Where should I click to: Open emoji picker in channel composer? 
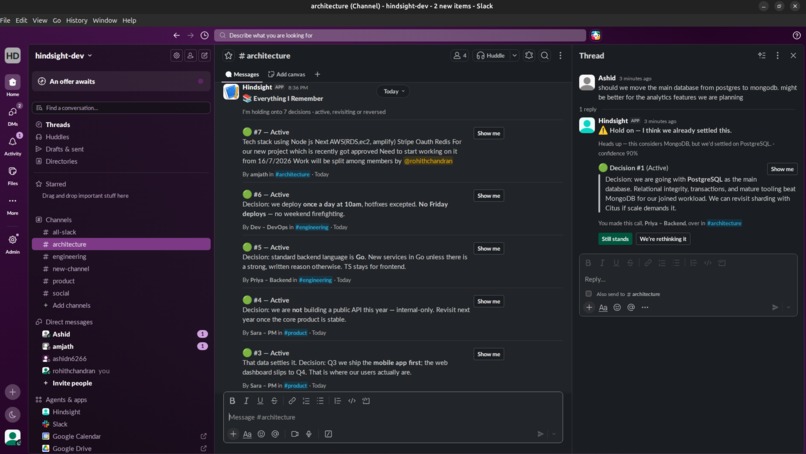pos(261,434)
